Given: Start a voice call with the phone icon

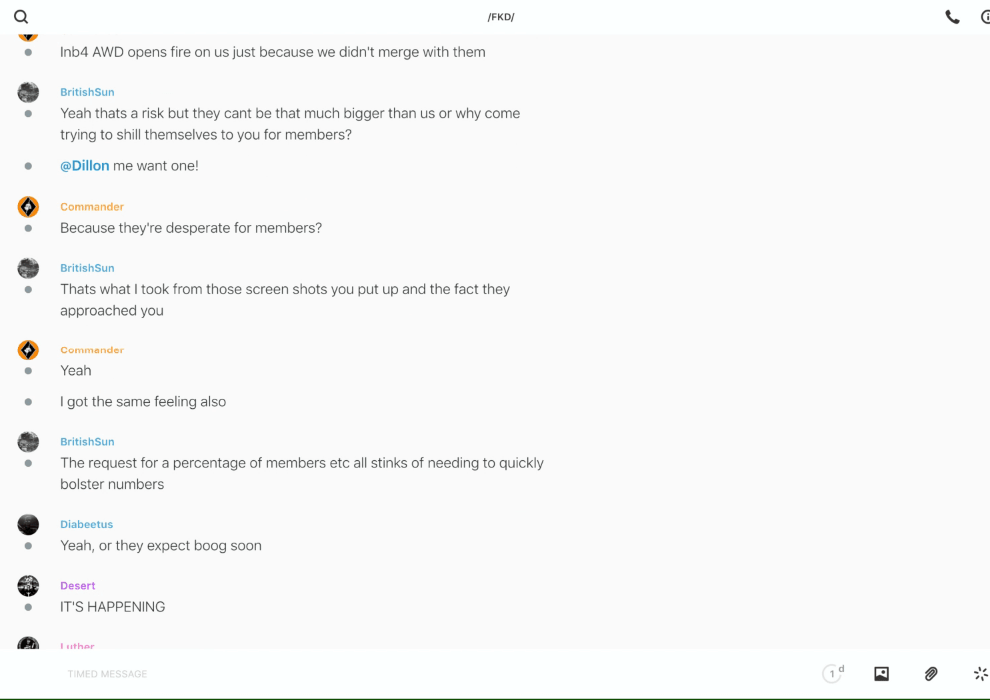Looking at the screenshot, I should 952,17.
